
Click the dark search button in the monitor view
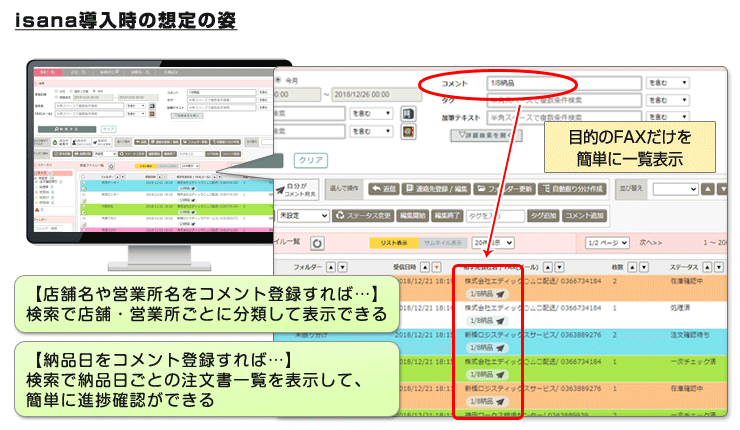click(67, 129)
